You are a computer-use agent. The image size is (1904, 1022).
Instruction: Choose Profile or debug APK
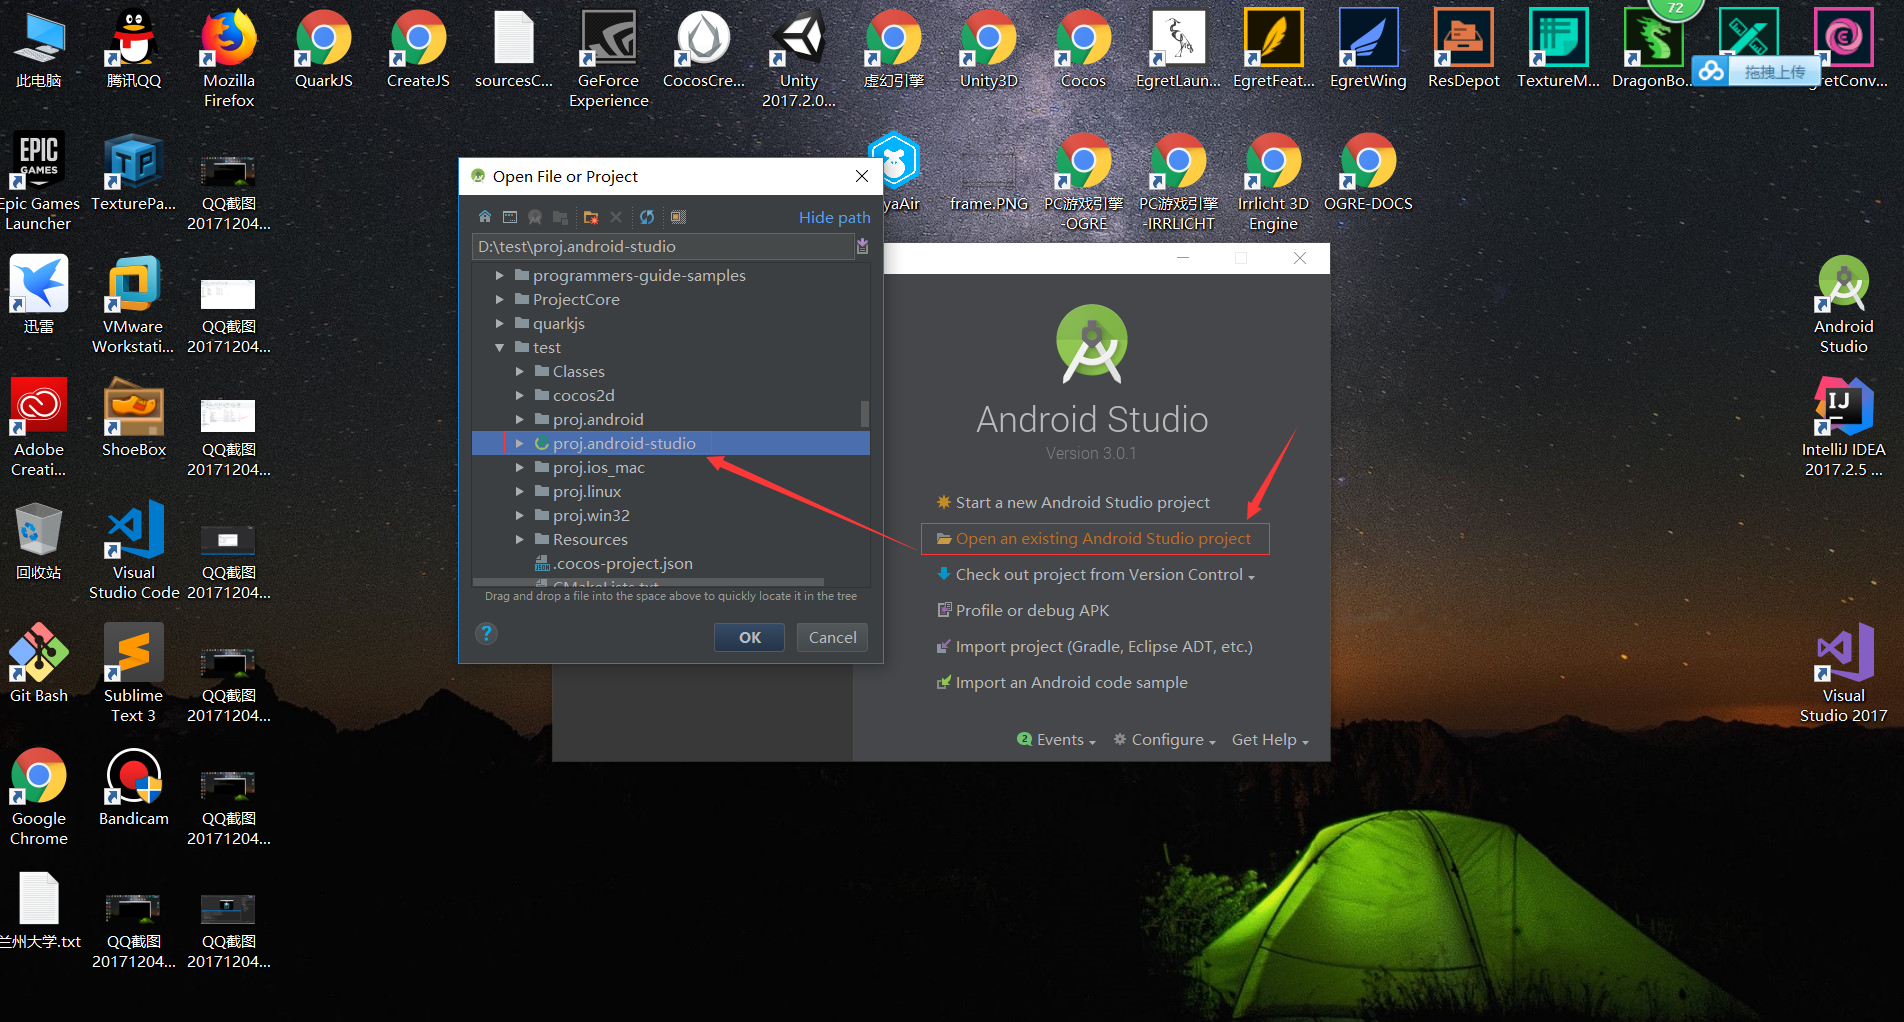tap(1023, 610)
